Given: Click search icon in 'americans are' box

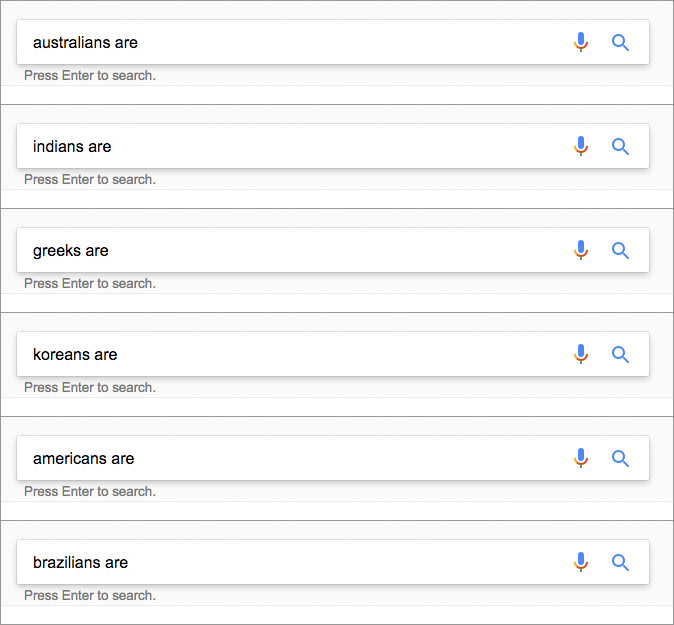Looking at the screenshot, I should click(620, 459).
